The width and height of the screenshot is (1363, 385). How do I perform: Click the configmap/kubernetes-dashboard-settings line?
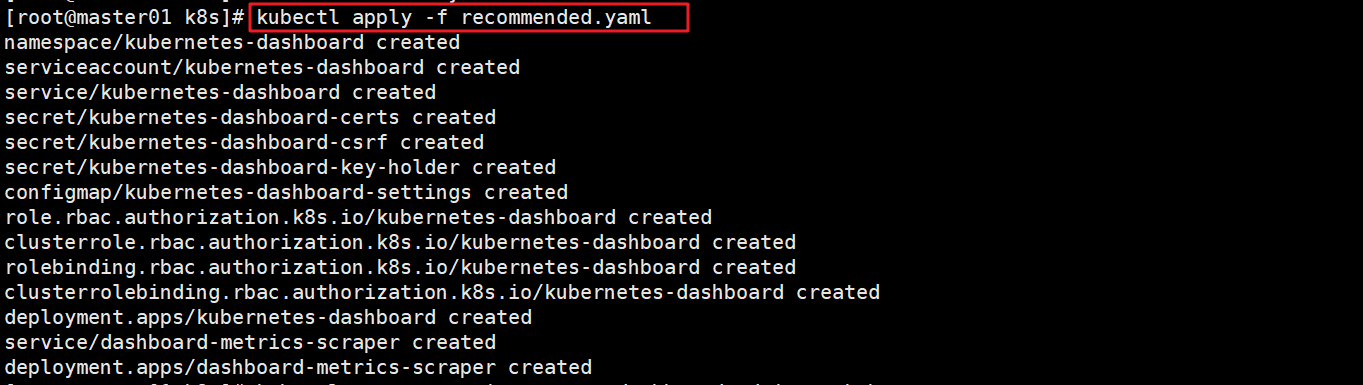(x=286, y=193)
